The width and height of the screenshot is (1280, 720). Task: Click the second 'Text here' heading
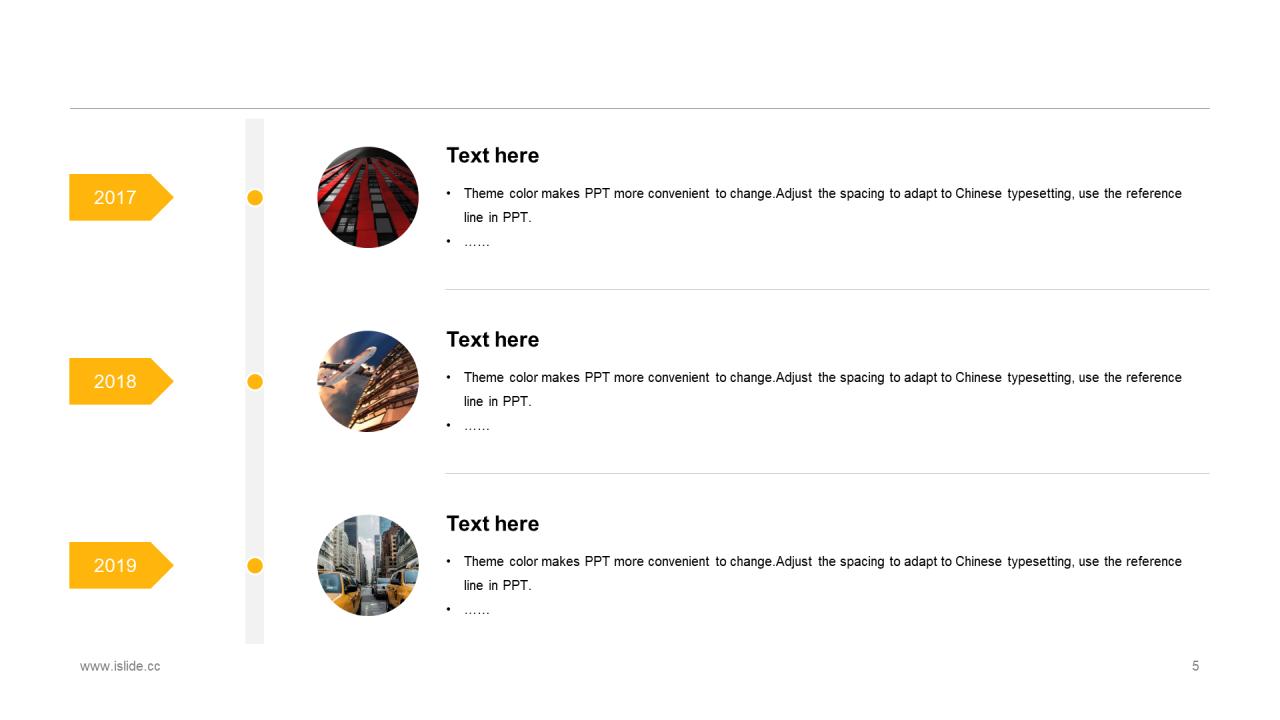(493, 339)
